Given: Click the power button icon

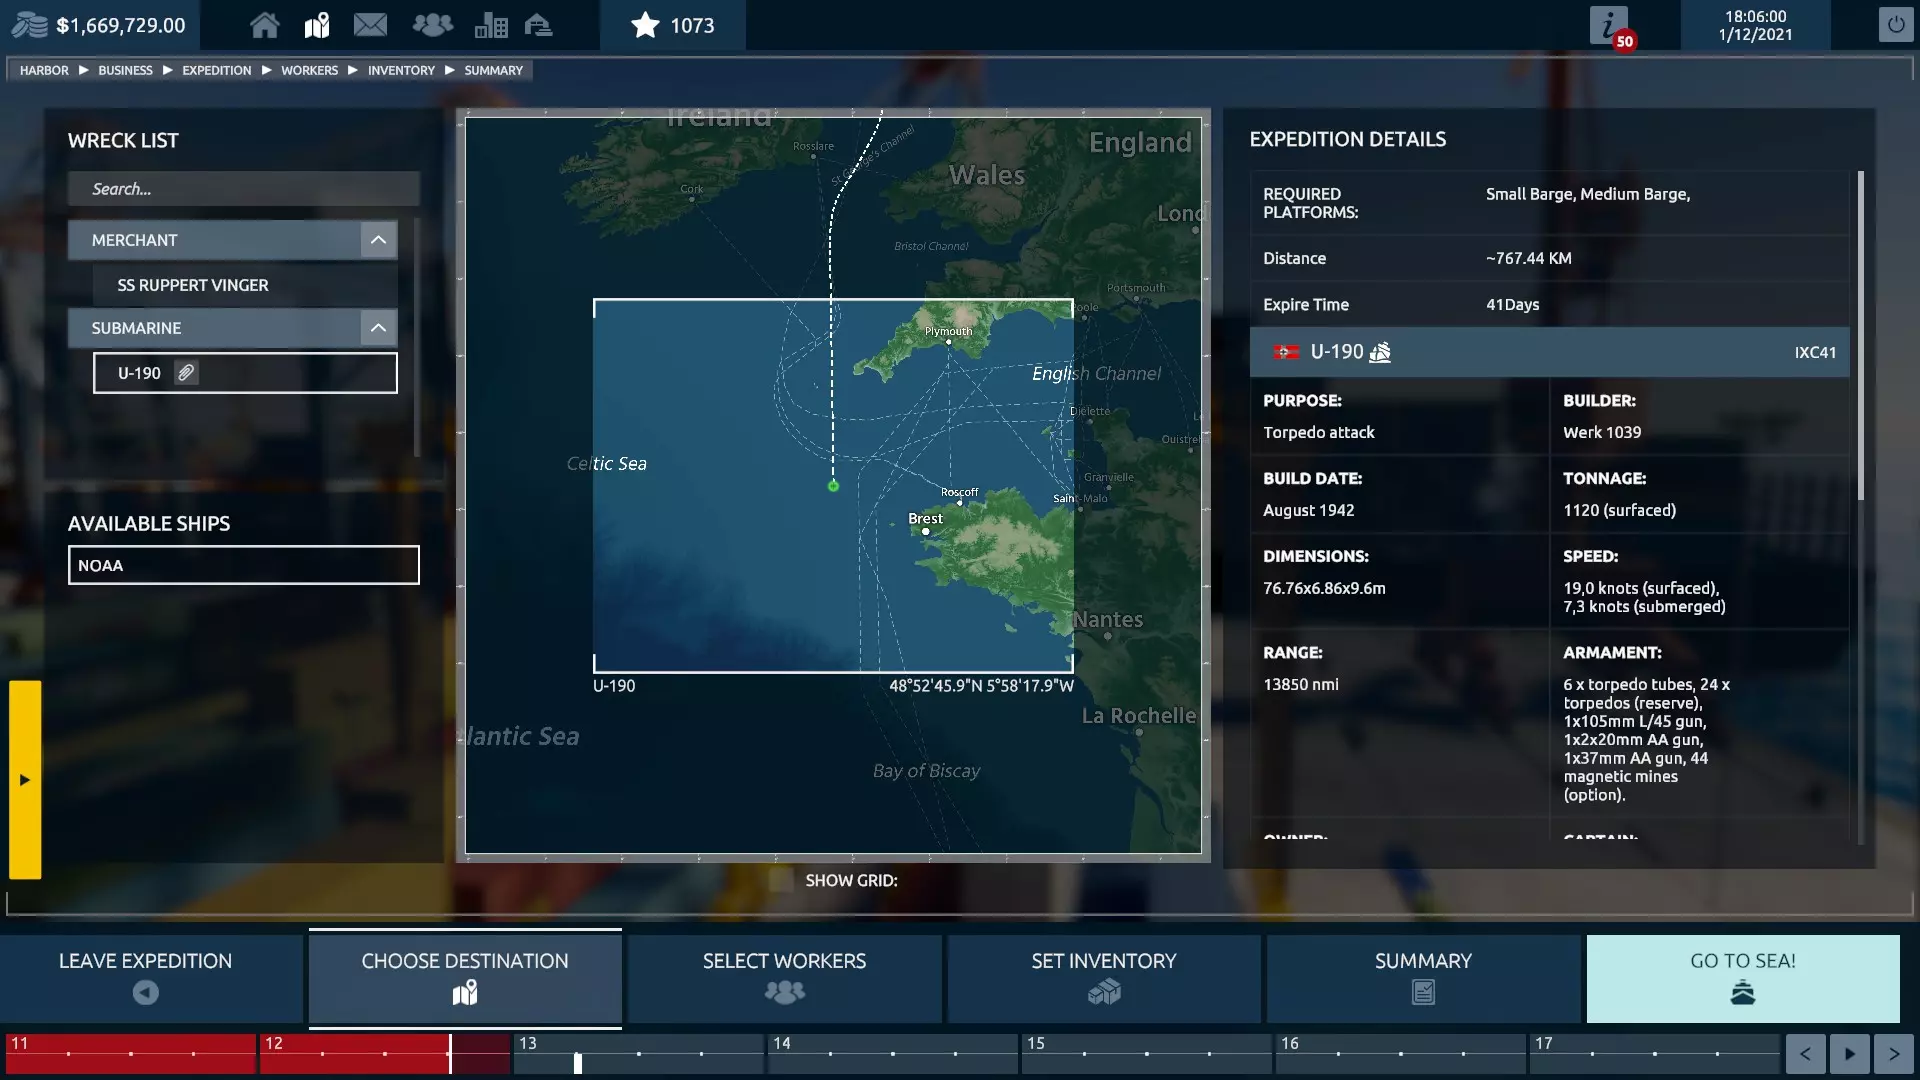Looking at the screenshot, I should (x=1895, y=25).
